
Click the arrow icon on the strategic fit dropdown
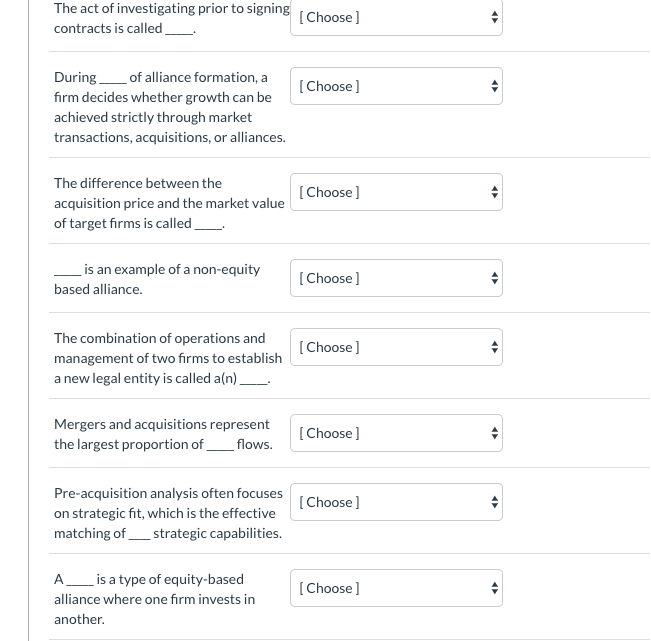click(x=492, y=502)
